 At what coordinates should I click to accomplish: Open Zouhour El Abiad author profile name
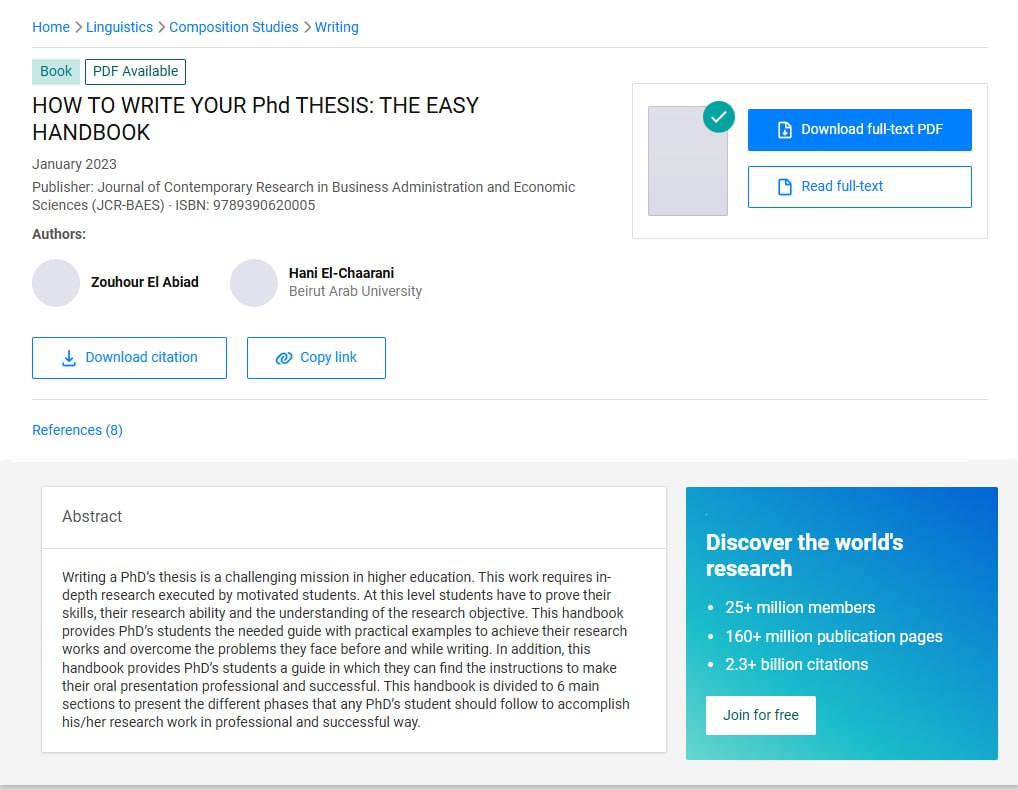pyautogui.click(x=145, y=282)
